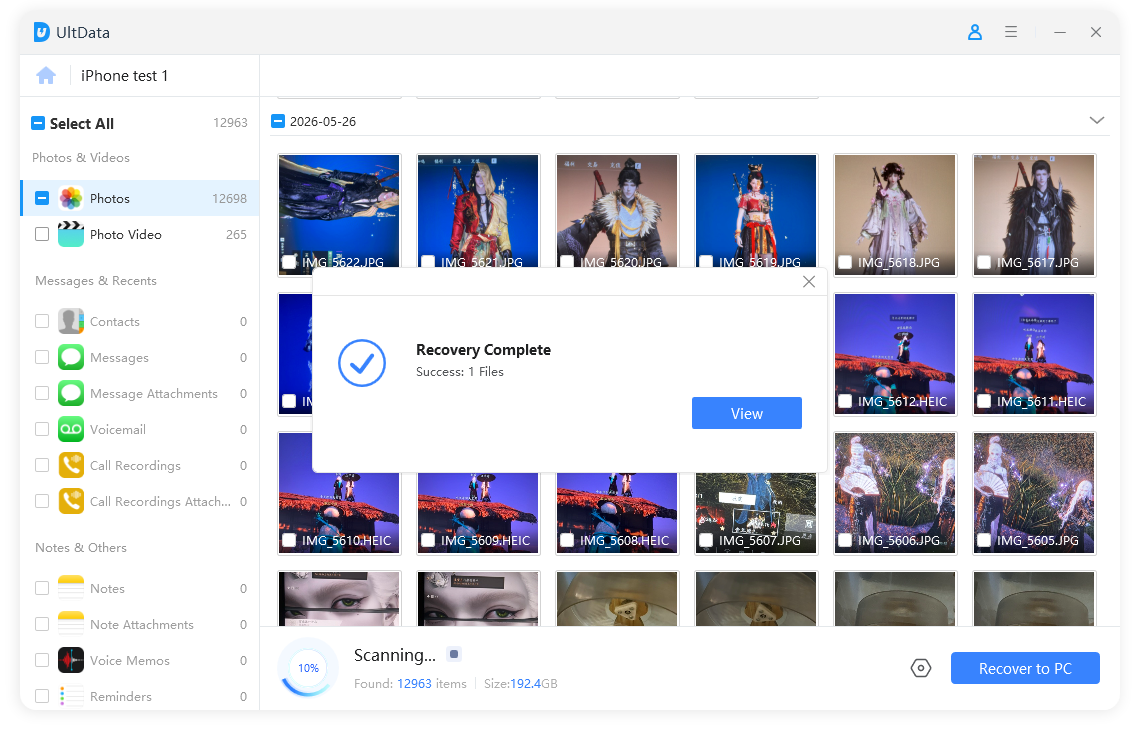This screenshot has width=1140, height=740.
Task: Open the IMG_5607.JPG thumbnail
Action: pos(756,513)
